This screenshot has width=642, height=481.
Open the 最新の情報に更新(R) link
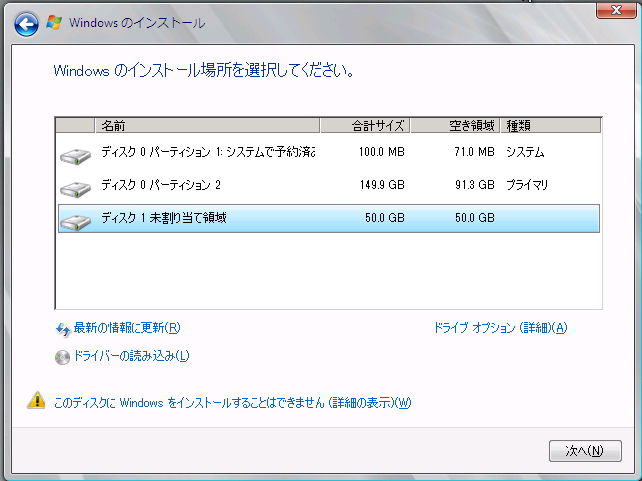(x=127, y=328)
